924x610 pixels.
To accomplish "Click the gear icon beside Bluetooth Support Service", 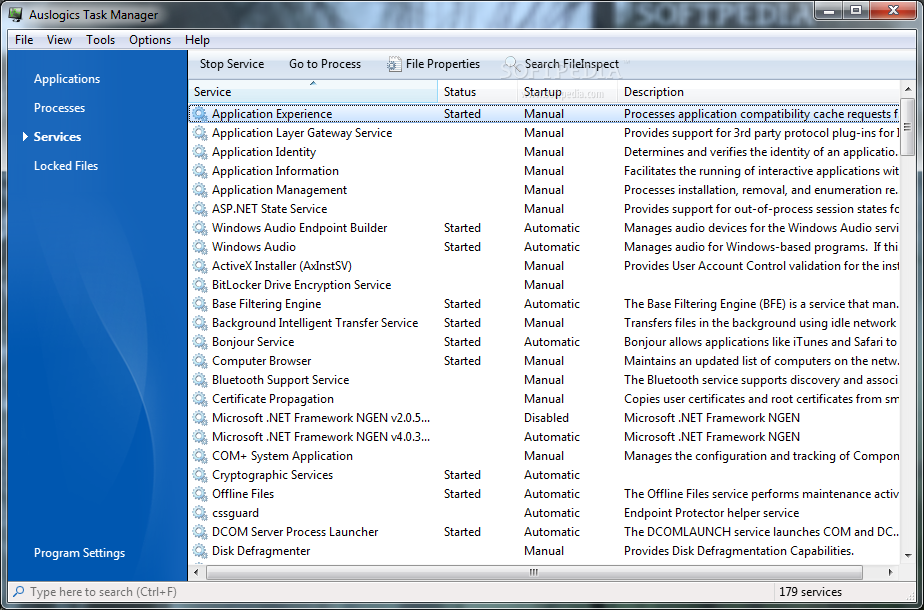I will pos(200,380).
